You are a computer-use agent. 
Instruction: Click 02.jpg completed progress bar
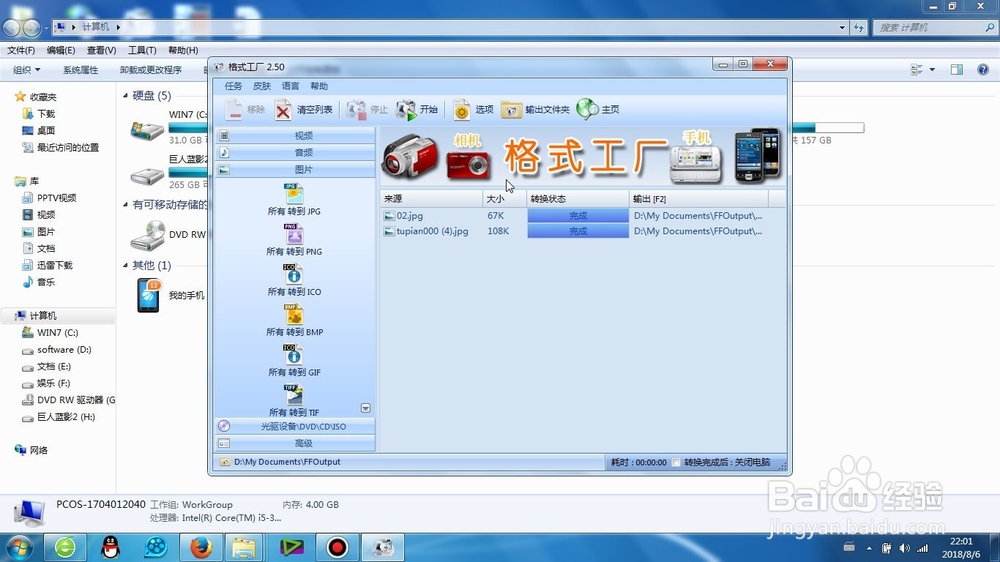click(578, 216)
